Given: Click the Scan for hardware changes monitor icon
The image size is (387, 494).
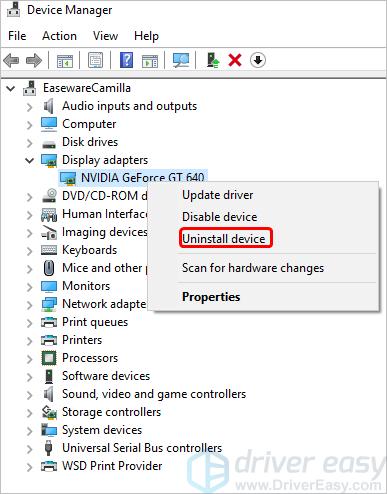Looking at the screenshot, I should (x=181, y=60).
